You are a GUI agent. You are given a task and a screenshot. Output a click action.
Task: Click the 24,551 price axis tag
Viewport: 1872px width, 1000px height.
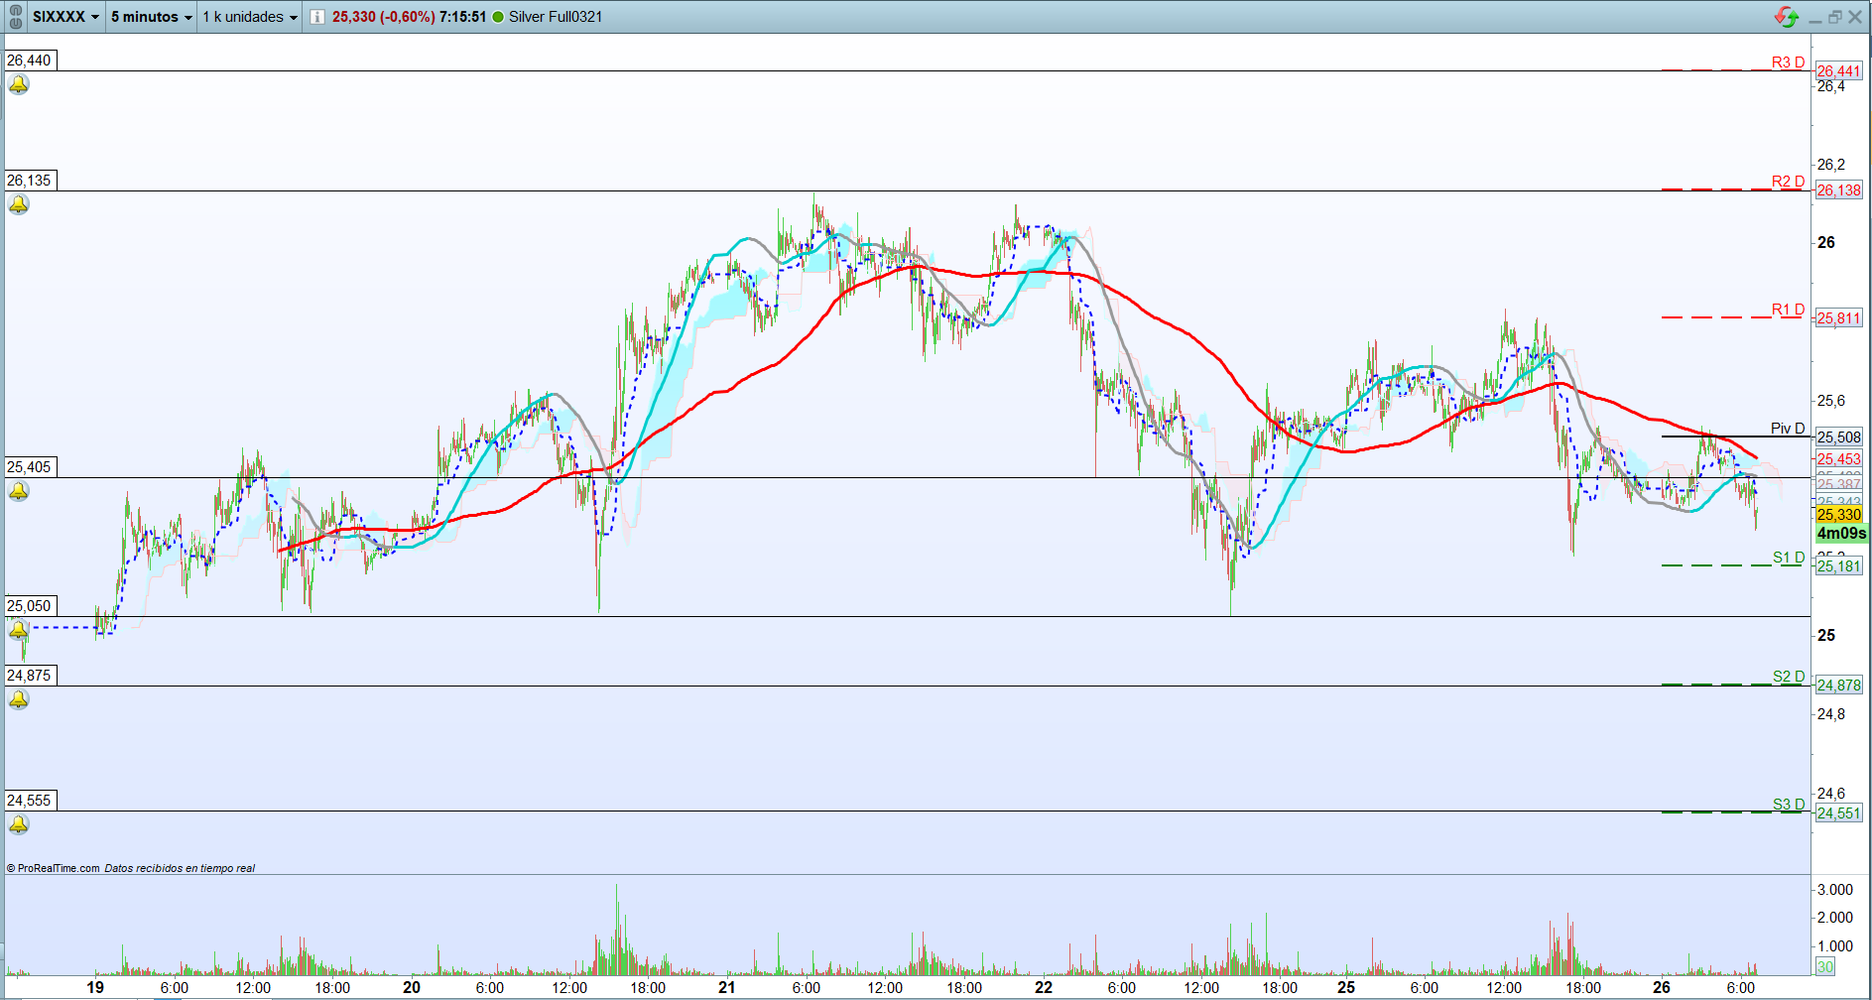click(x=1839, y=813)
